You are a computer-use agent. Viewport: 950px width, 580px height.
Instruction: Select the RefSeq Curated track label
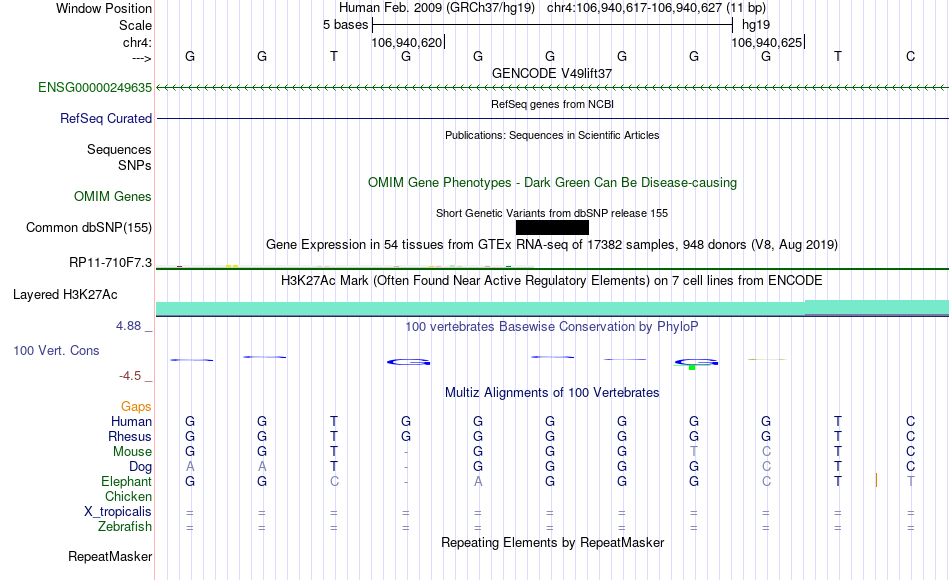[105, 118]
